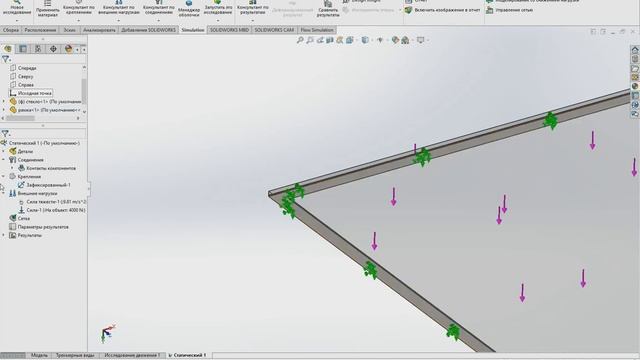
Task: Click the home icon in right task pane
Action: (x=635, y=50)
